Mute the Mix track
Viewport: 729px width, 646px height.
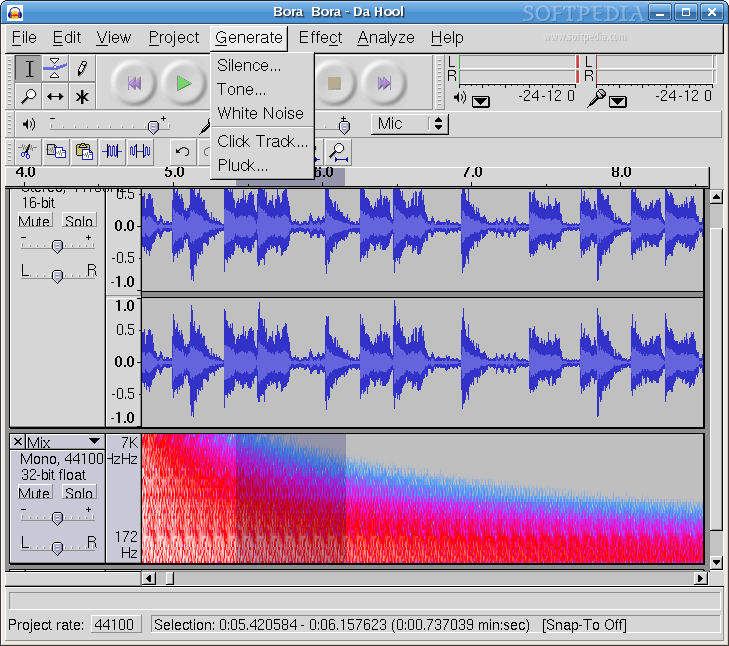[x=35, y=492]
